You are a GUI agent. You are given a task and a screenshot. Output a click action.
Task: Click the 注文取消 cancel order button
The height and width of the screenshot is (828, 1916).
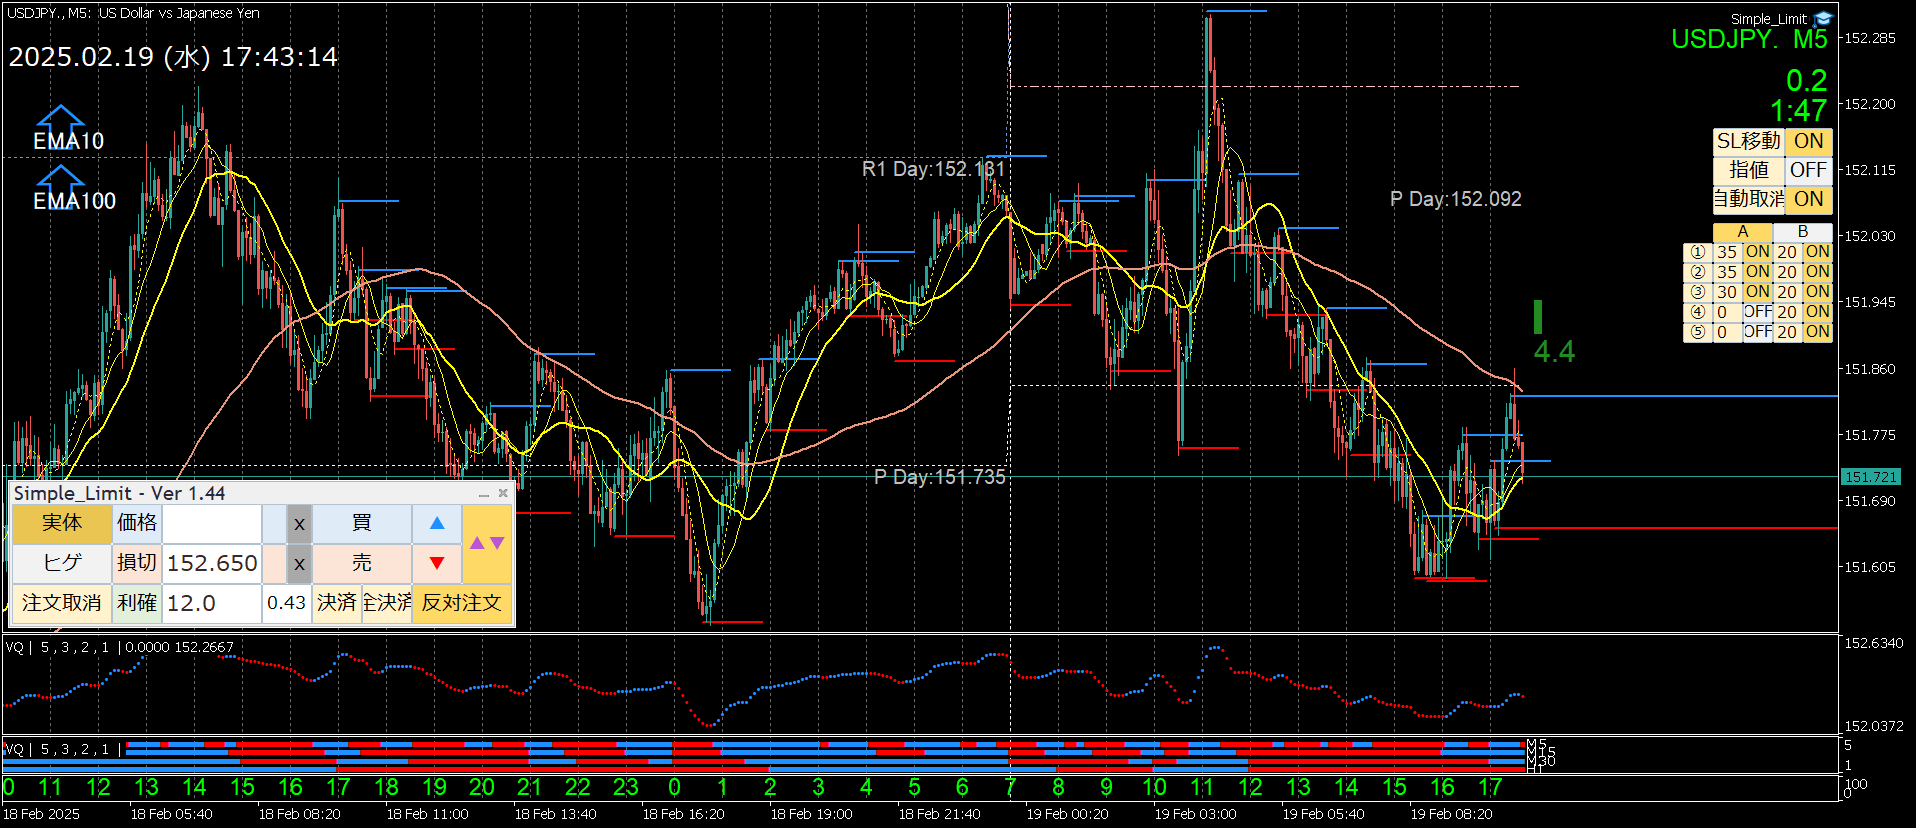61,603
